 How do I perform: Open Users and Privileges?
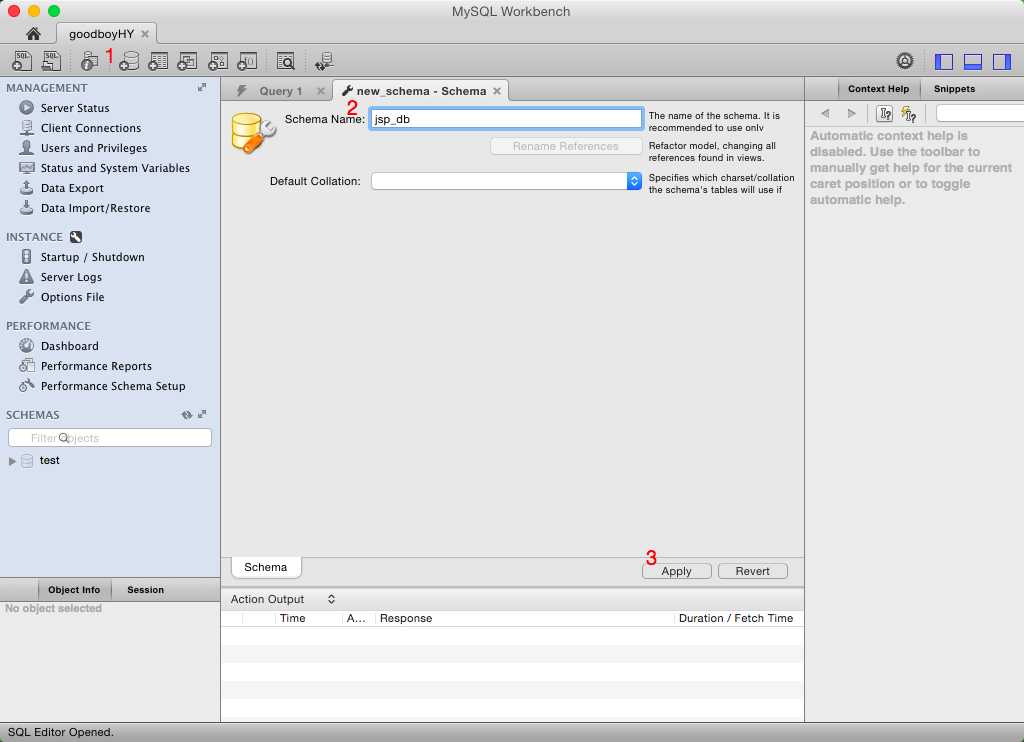[94, 148]
